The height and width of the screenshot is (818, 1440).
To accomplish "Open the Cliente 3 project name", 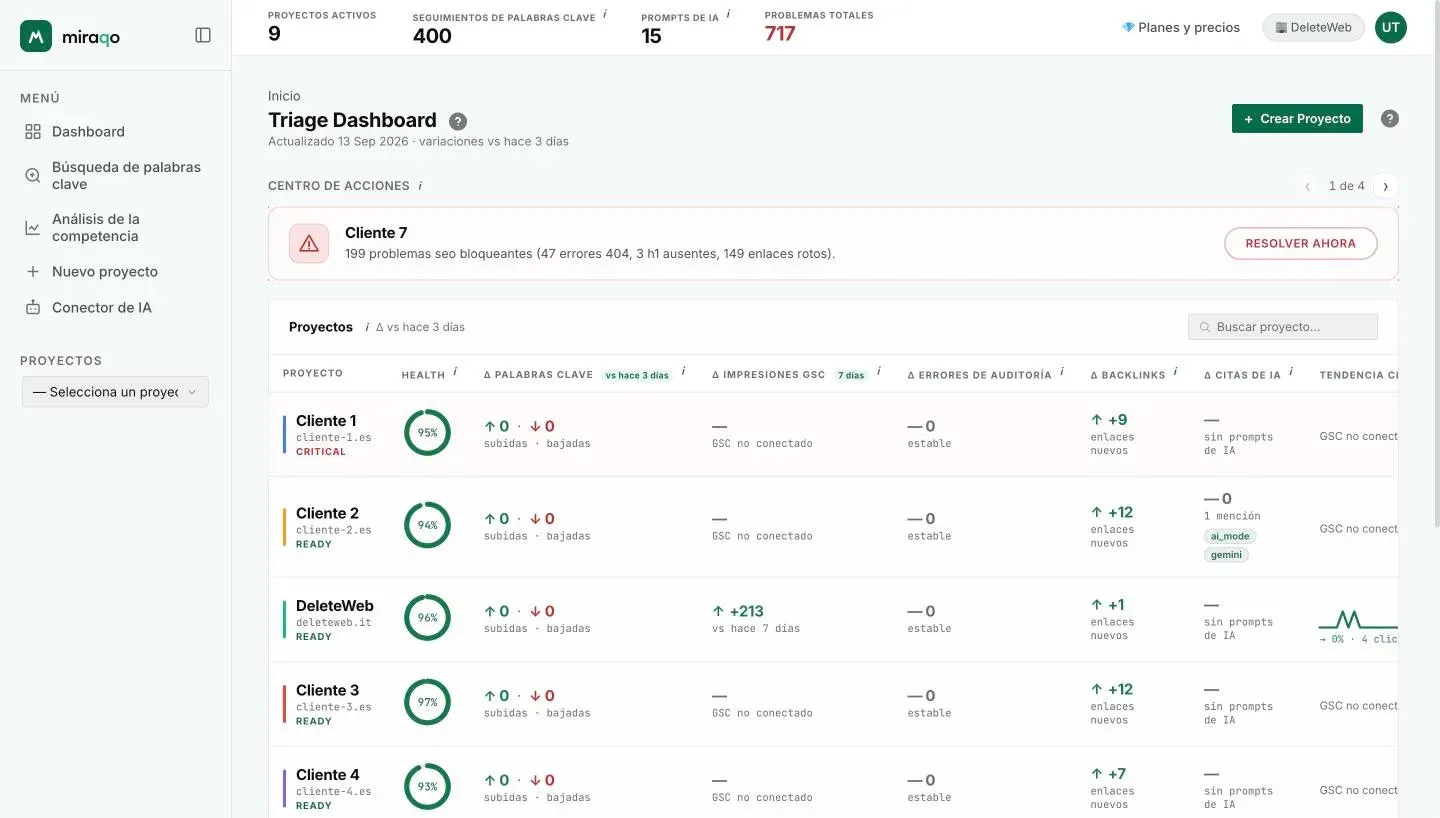I will (x=327, y=690).
